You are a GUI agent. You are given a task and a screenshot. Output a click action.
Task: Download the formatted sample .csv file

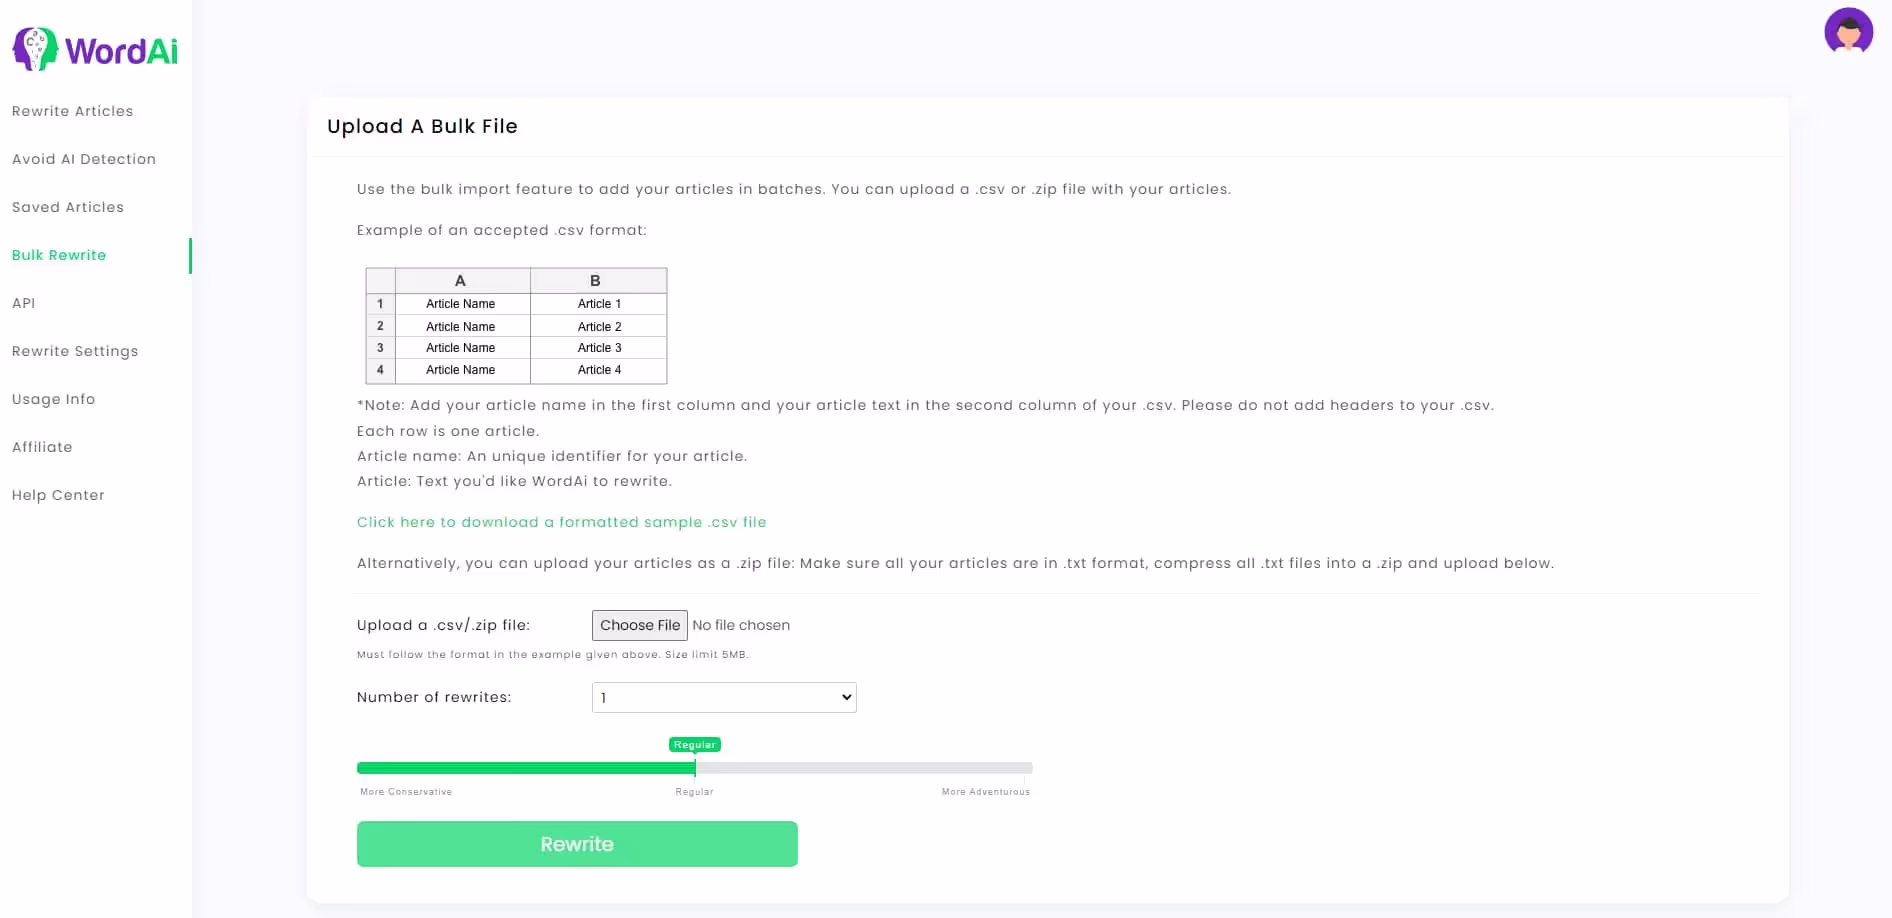[x=561, y=522]
